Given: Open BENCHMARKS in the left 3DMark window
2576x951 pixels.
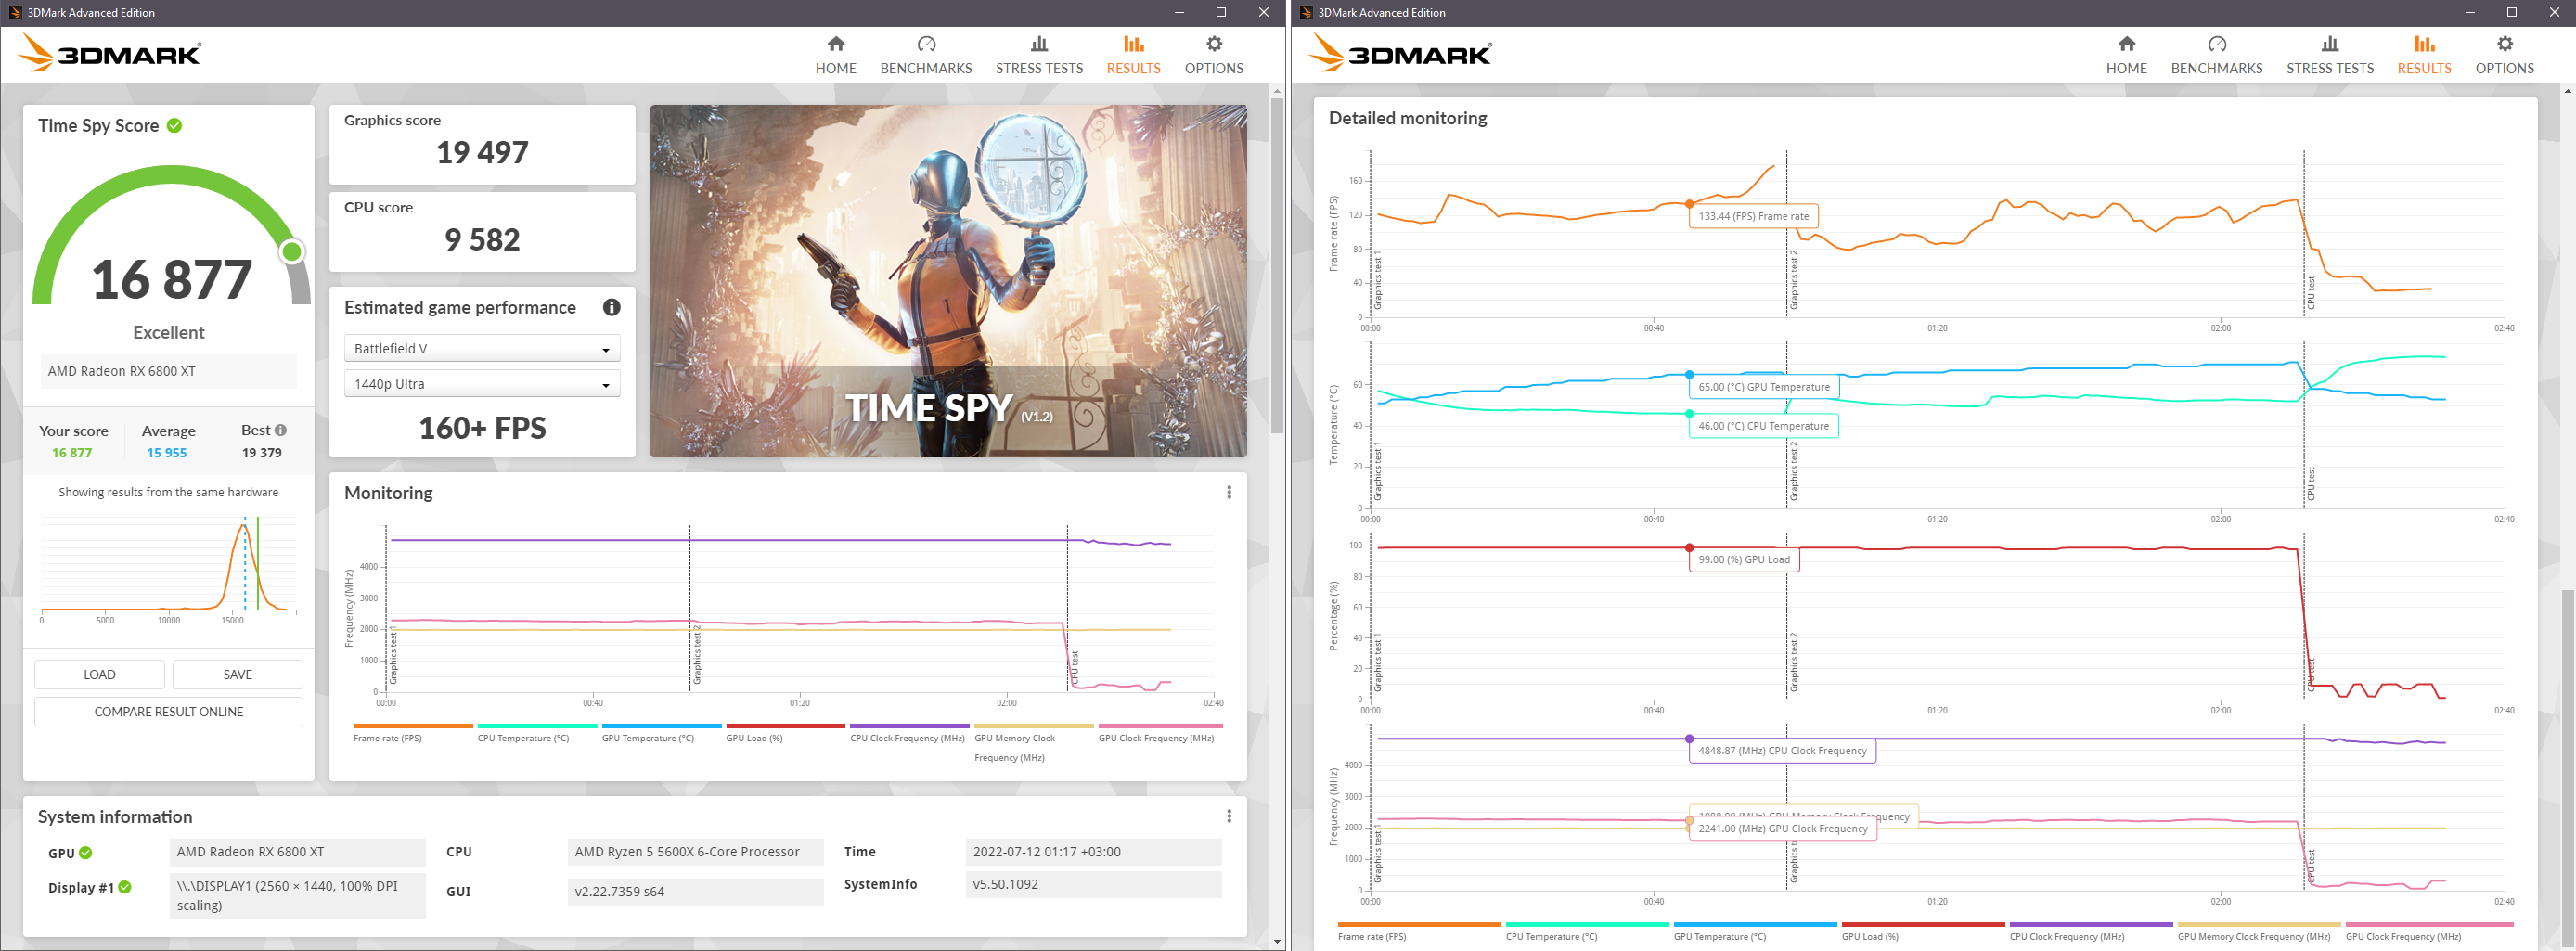Looking at the screenshot, I should pos(926,55).
